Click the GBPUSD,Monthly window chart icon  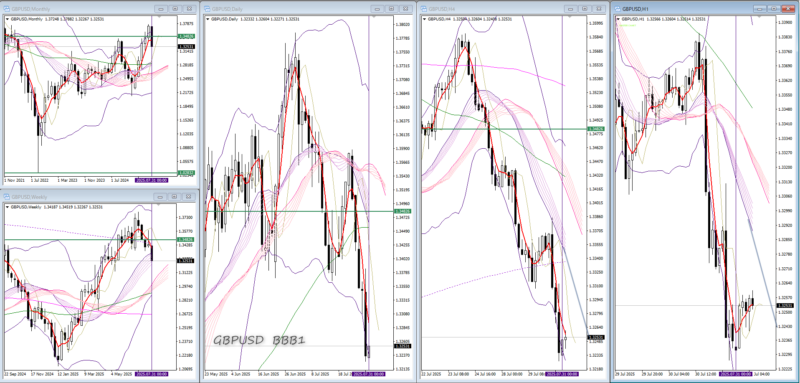7,9
